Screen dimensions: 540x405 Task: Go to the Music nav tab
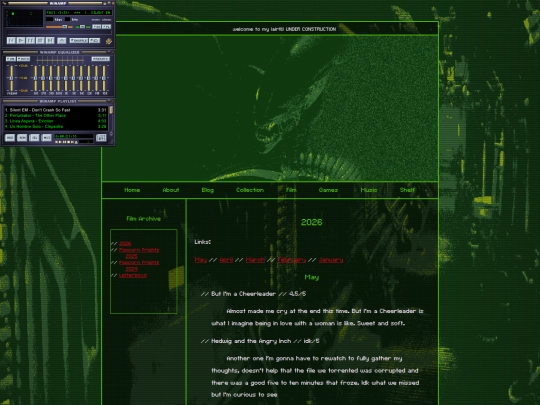(x=368, y=190)
